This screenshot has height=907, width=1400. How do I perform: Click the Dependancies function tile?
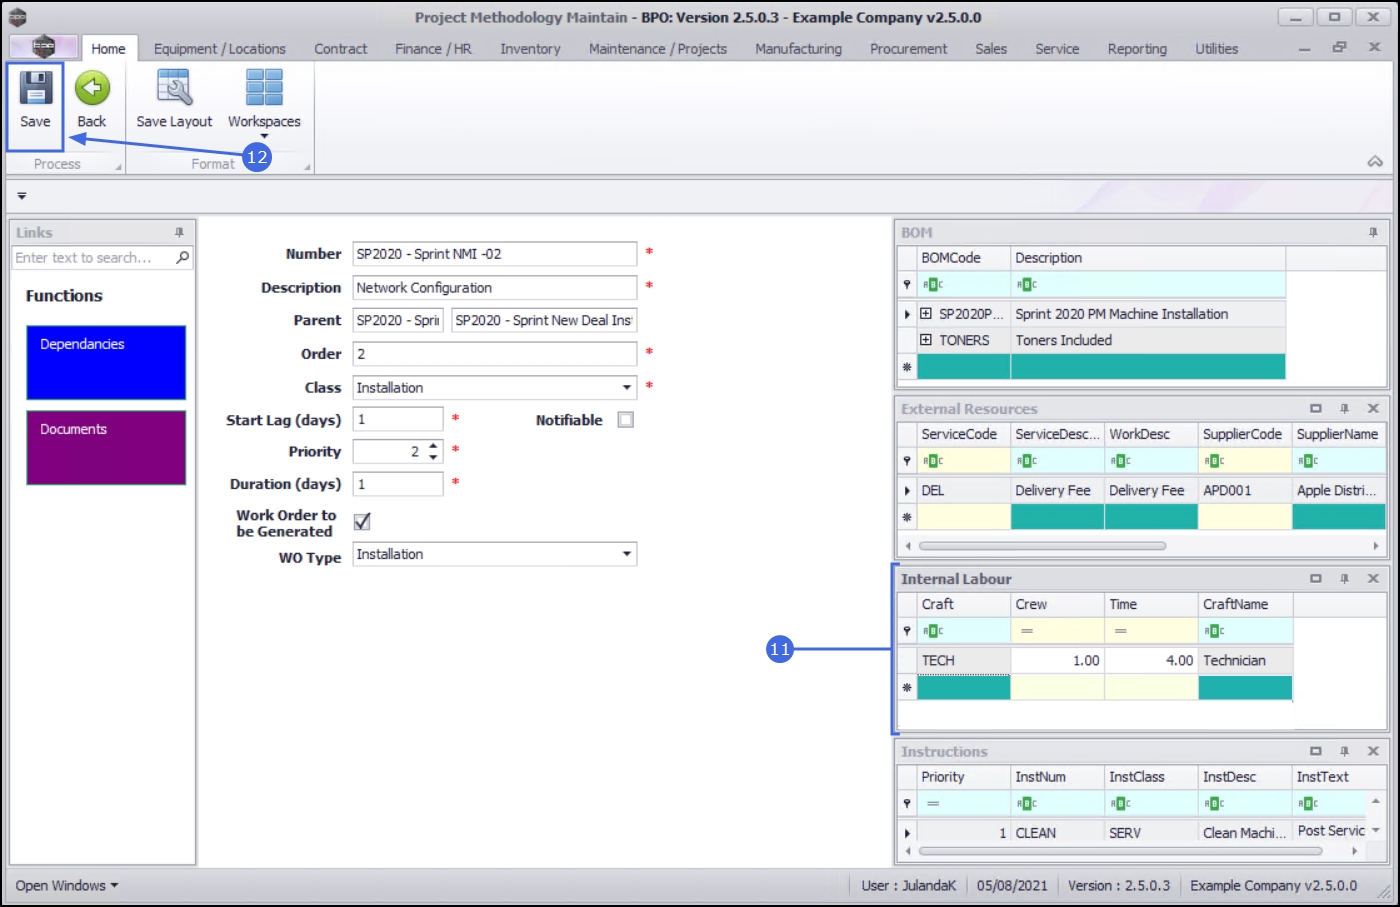point(106,362)
